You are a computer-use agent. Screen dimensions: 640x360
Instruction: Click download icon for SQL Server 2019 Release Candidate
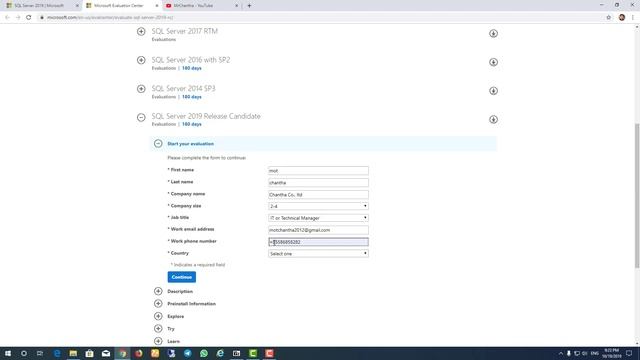pyautogui.click(x=493, y=120)
